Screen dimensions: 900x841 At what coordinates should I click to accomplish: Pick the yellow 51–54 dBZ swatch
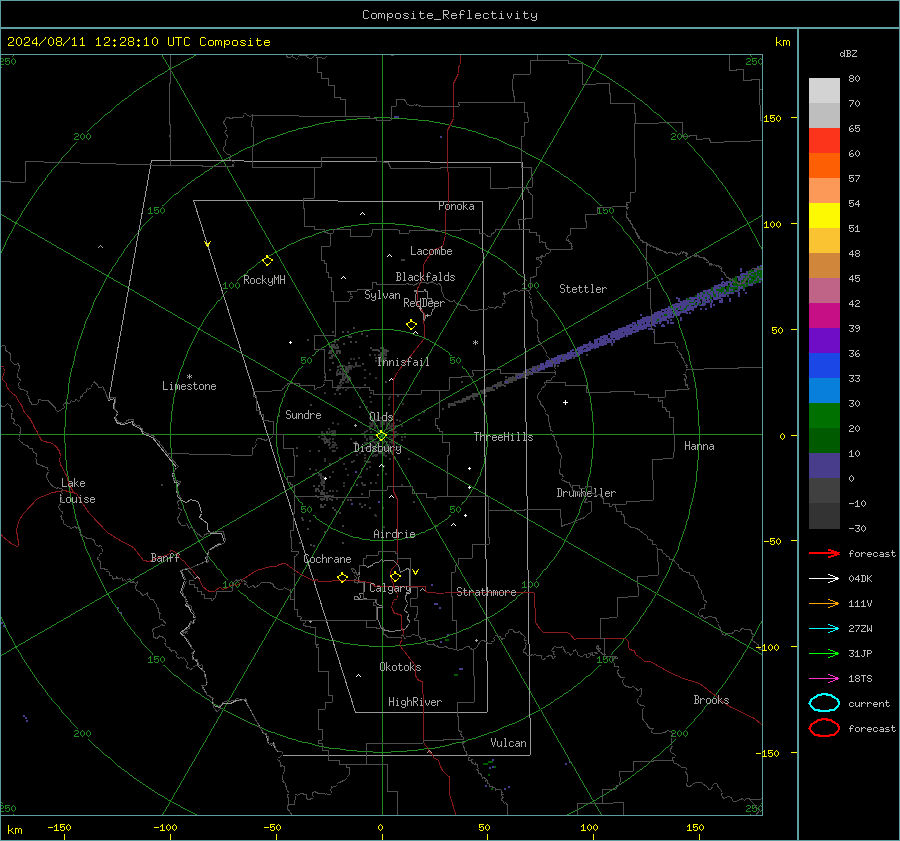[x=824, y=216]
